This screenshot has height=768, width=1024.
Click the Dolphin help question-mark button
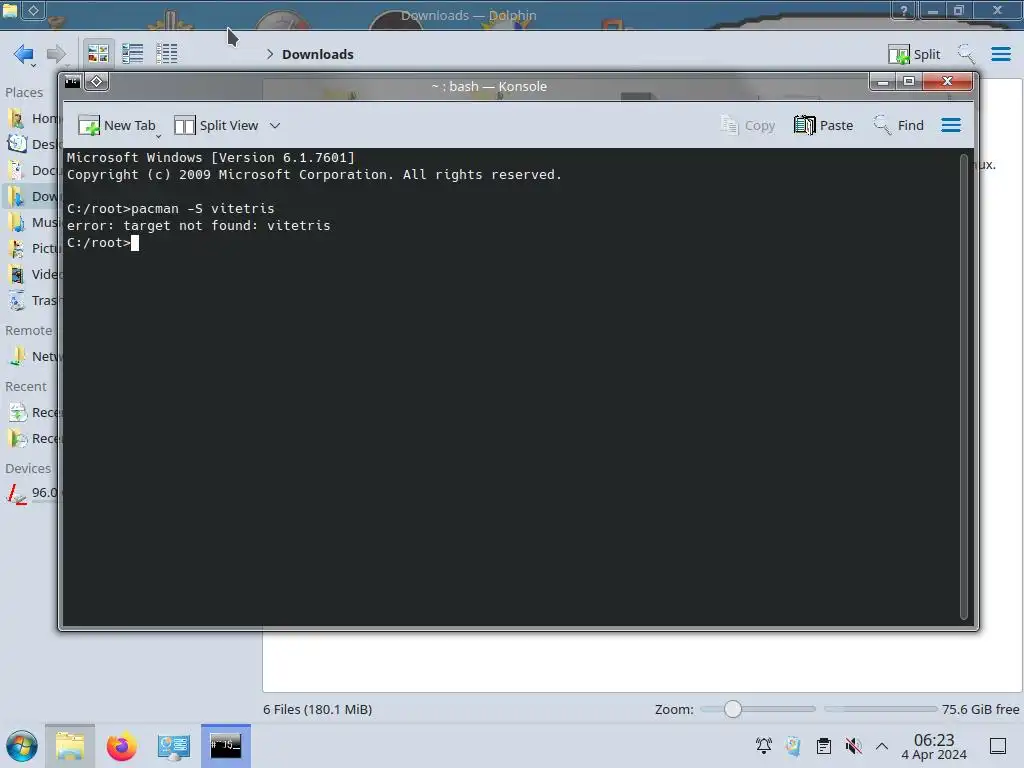(x=903, y=10)
